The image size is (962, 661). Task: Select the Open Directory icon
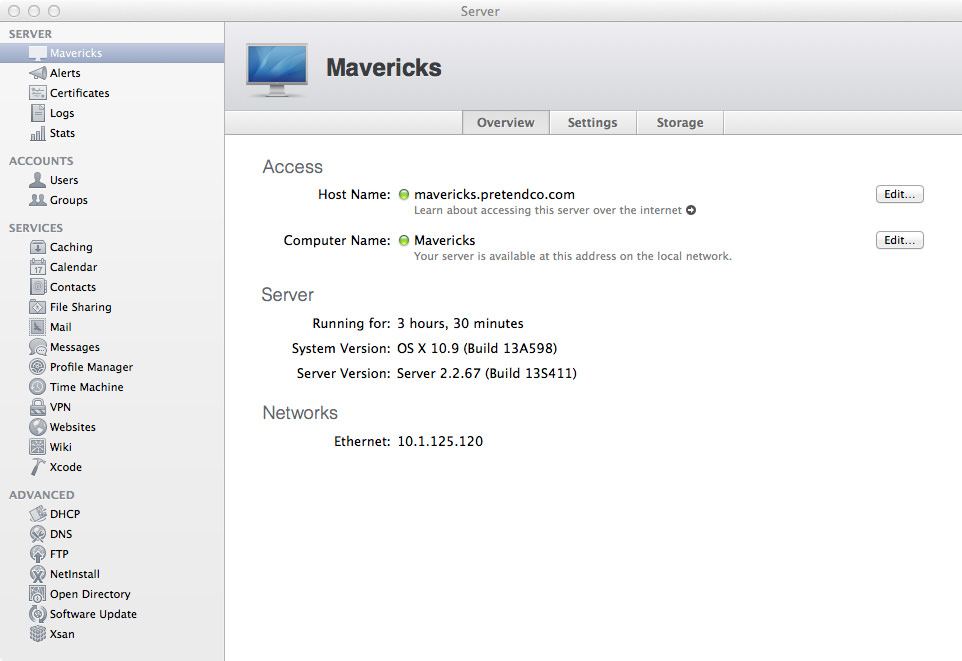pyautogui.click(x=37, y=594)
